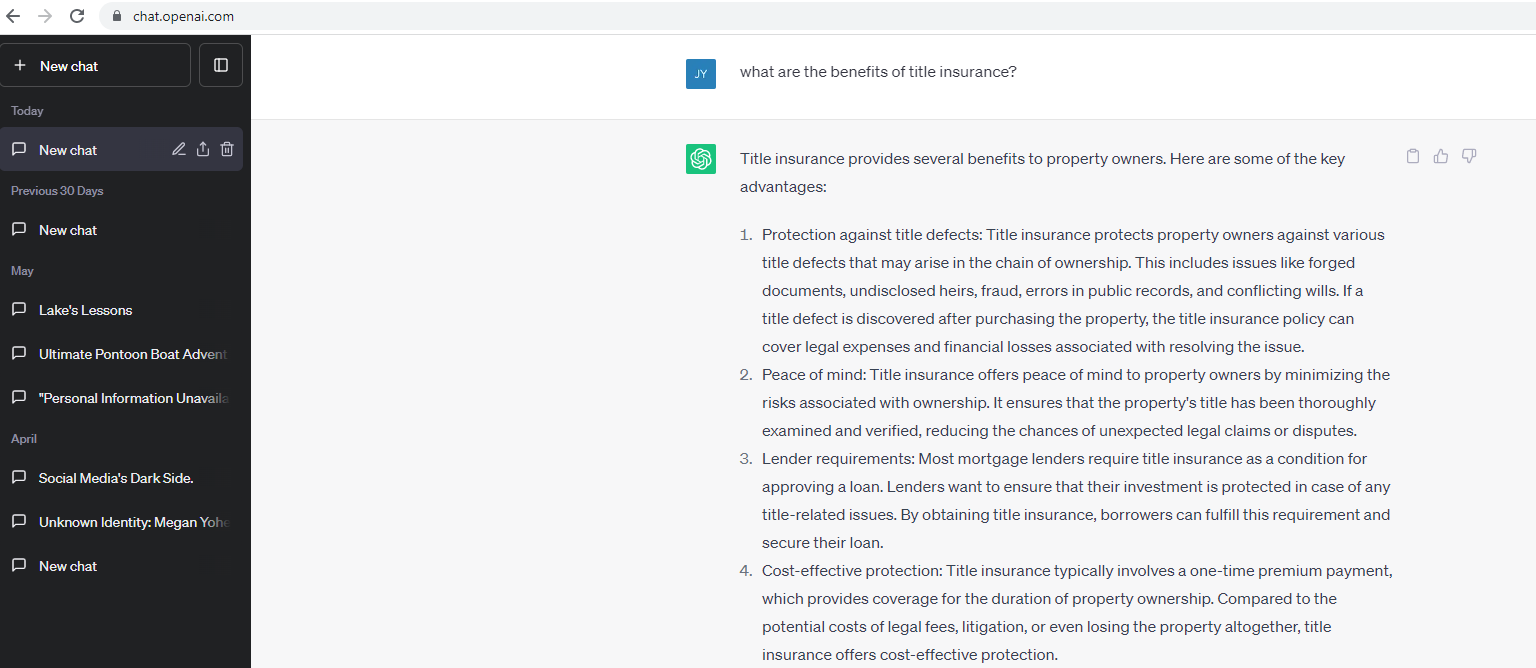Reload the page with browser refresh icon

pos(77,16)
